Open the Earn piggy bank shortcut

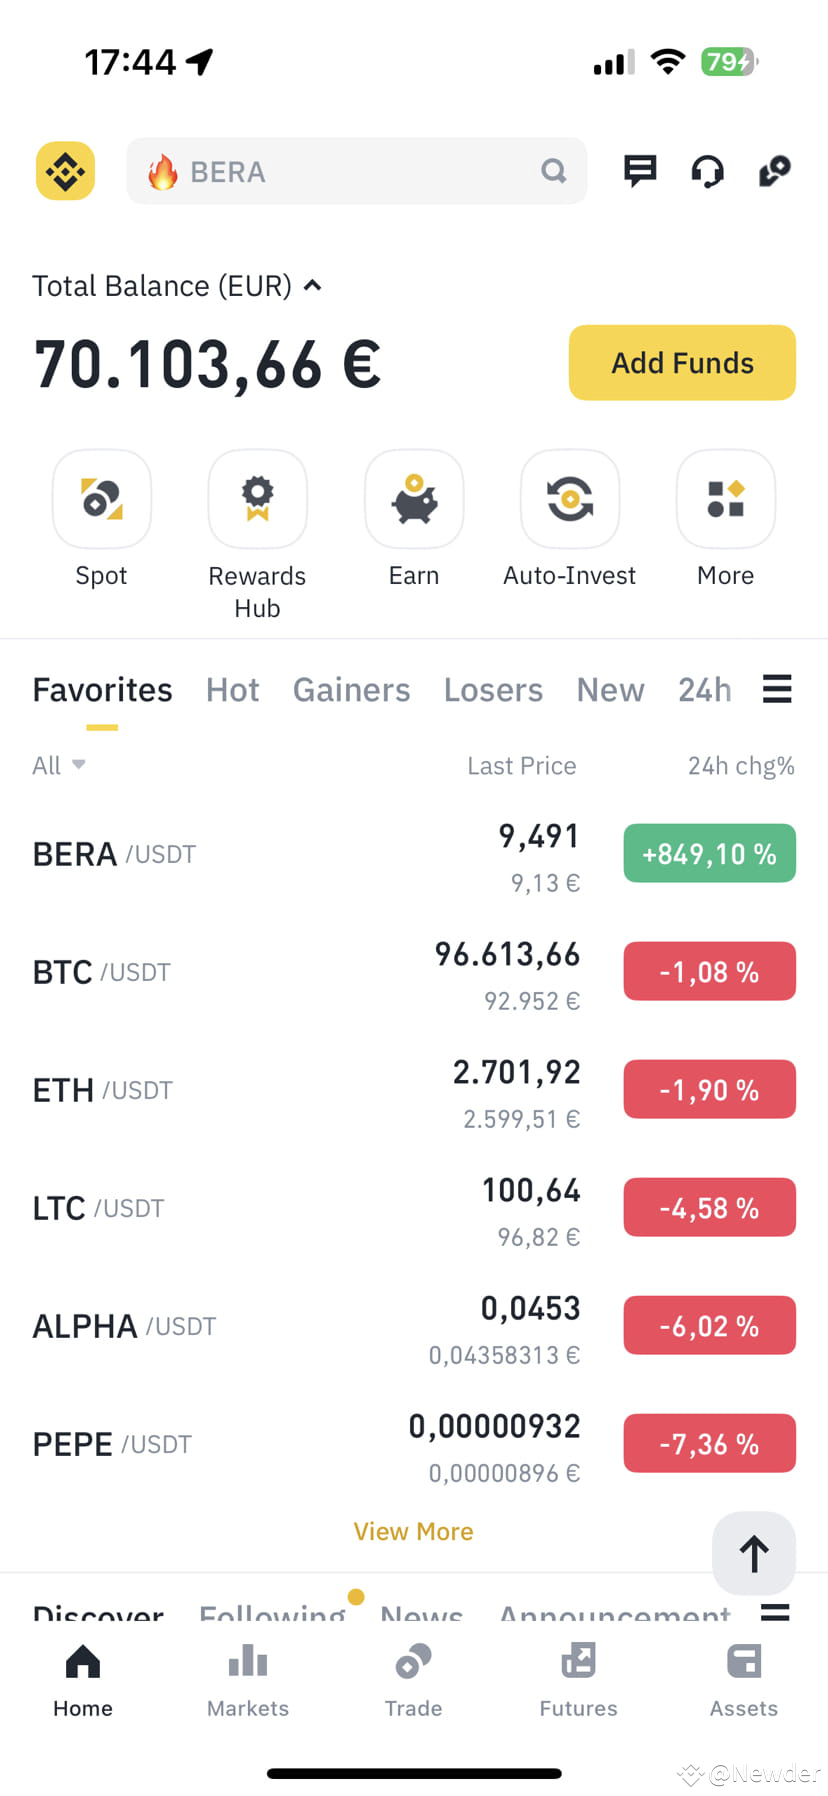click(x=414, y=499)
